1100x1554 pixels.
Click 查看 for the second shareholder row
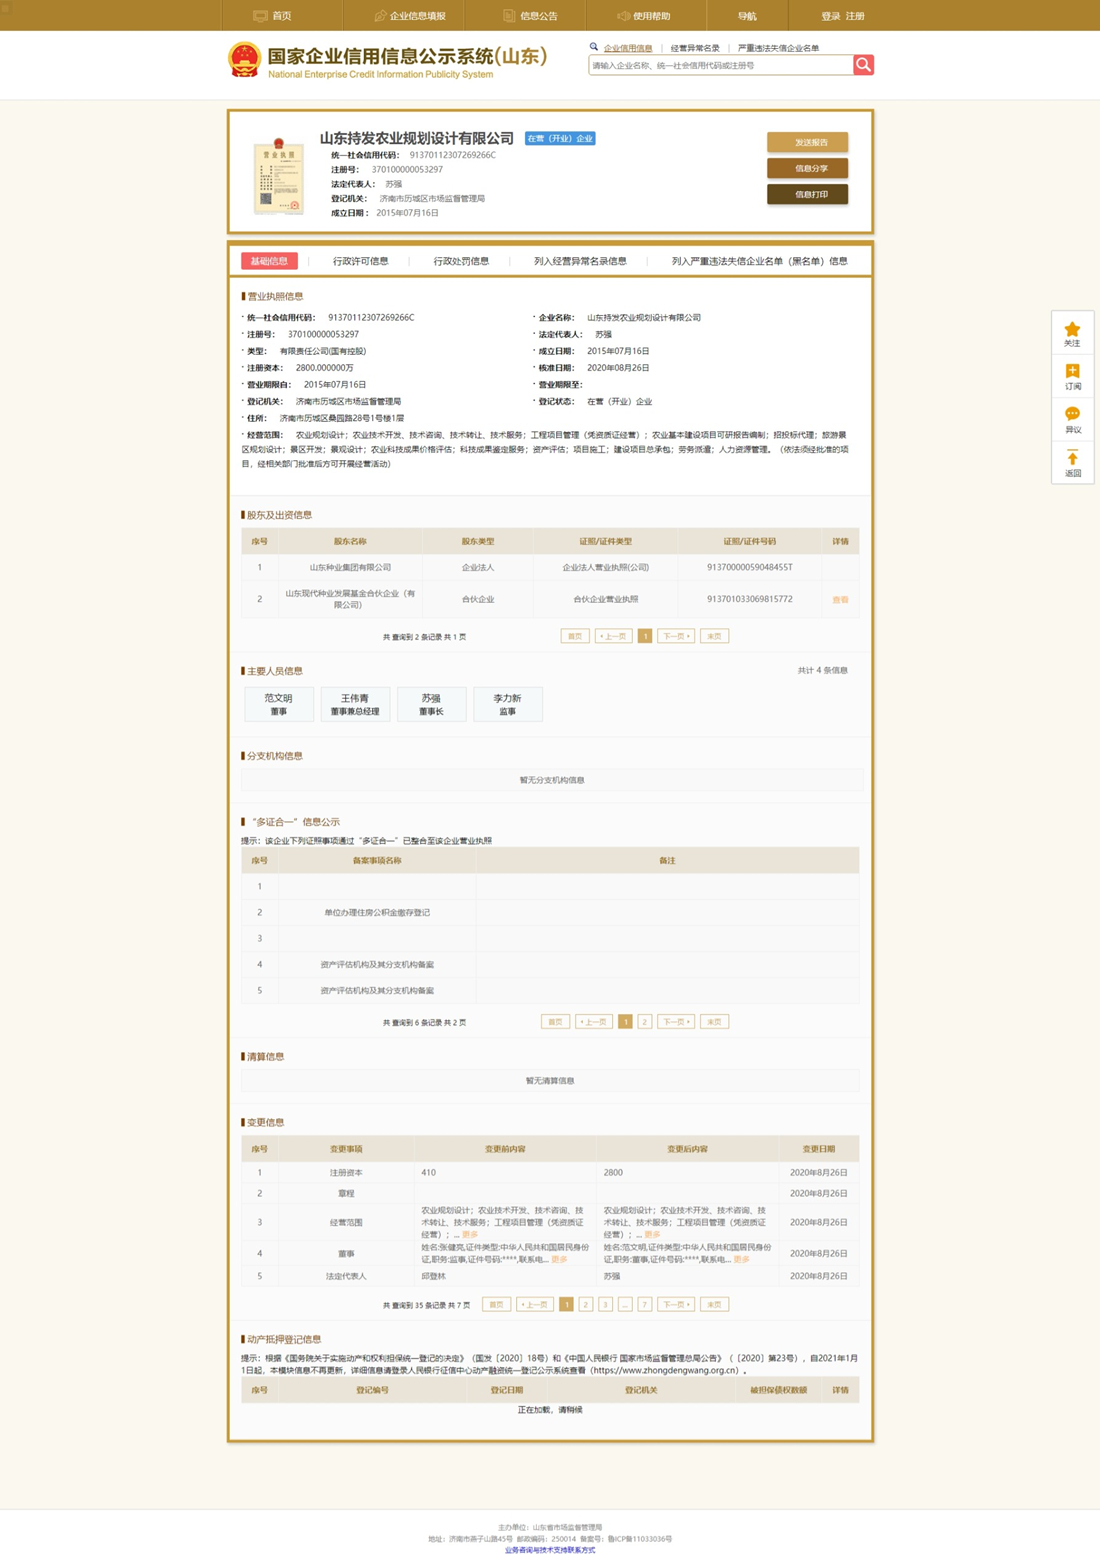pos(840,600)
